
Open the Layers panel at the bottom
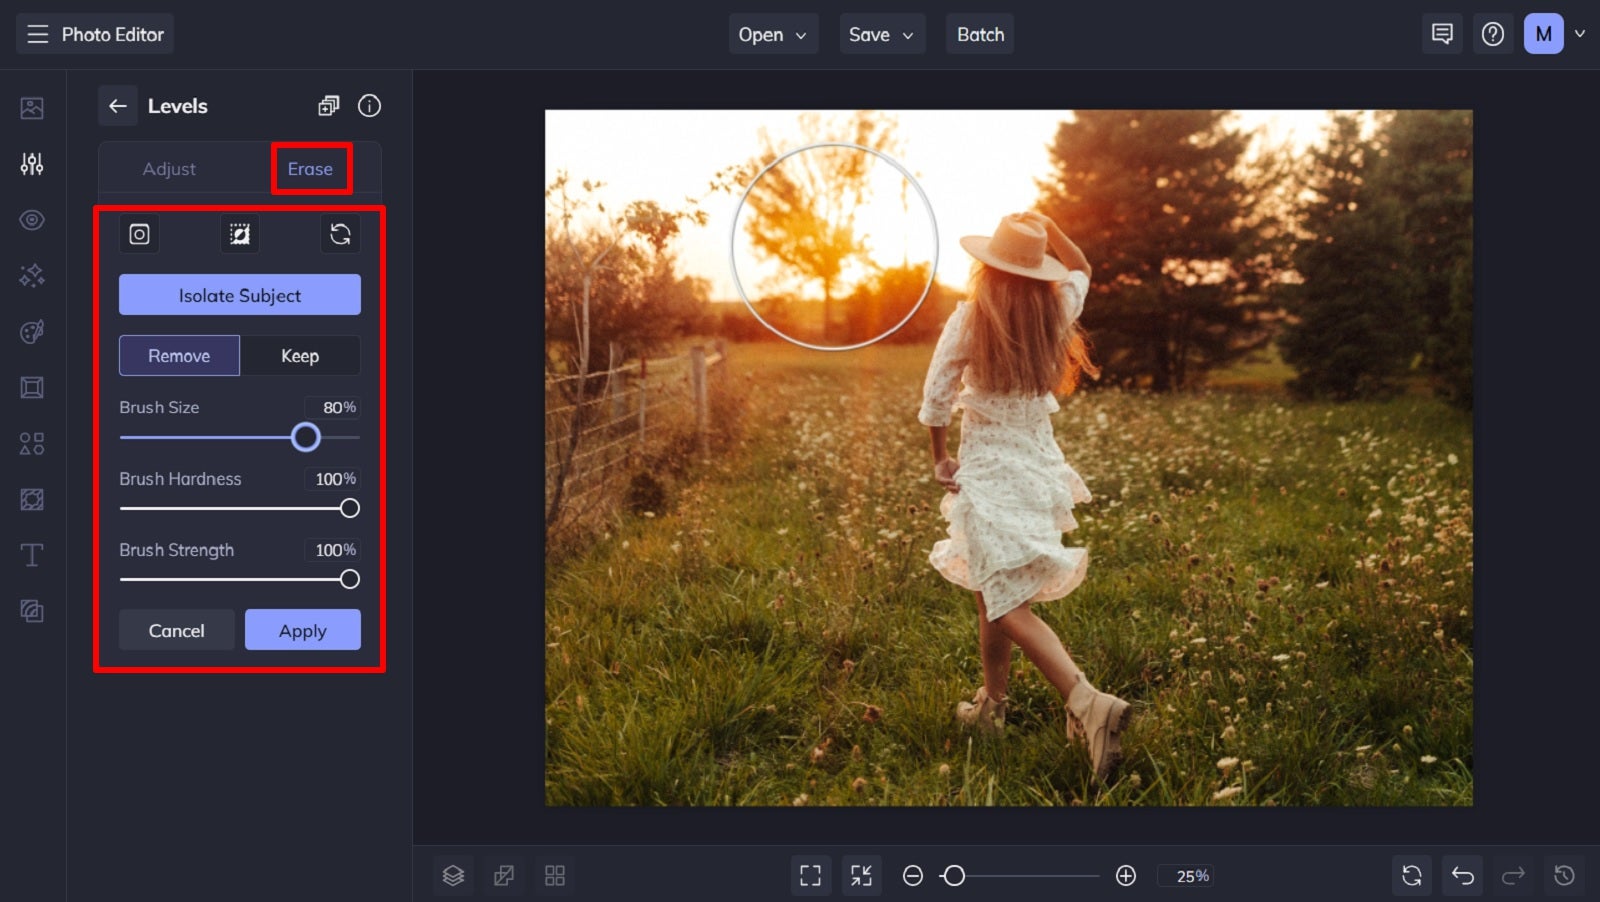(x=453, y=875)
